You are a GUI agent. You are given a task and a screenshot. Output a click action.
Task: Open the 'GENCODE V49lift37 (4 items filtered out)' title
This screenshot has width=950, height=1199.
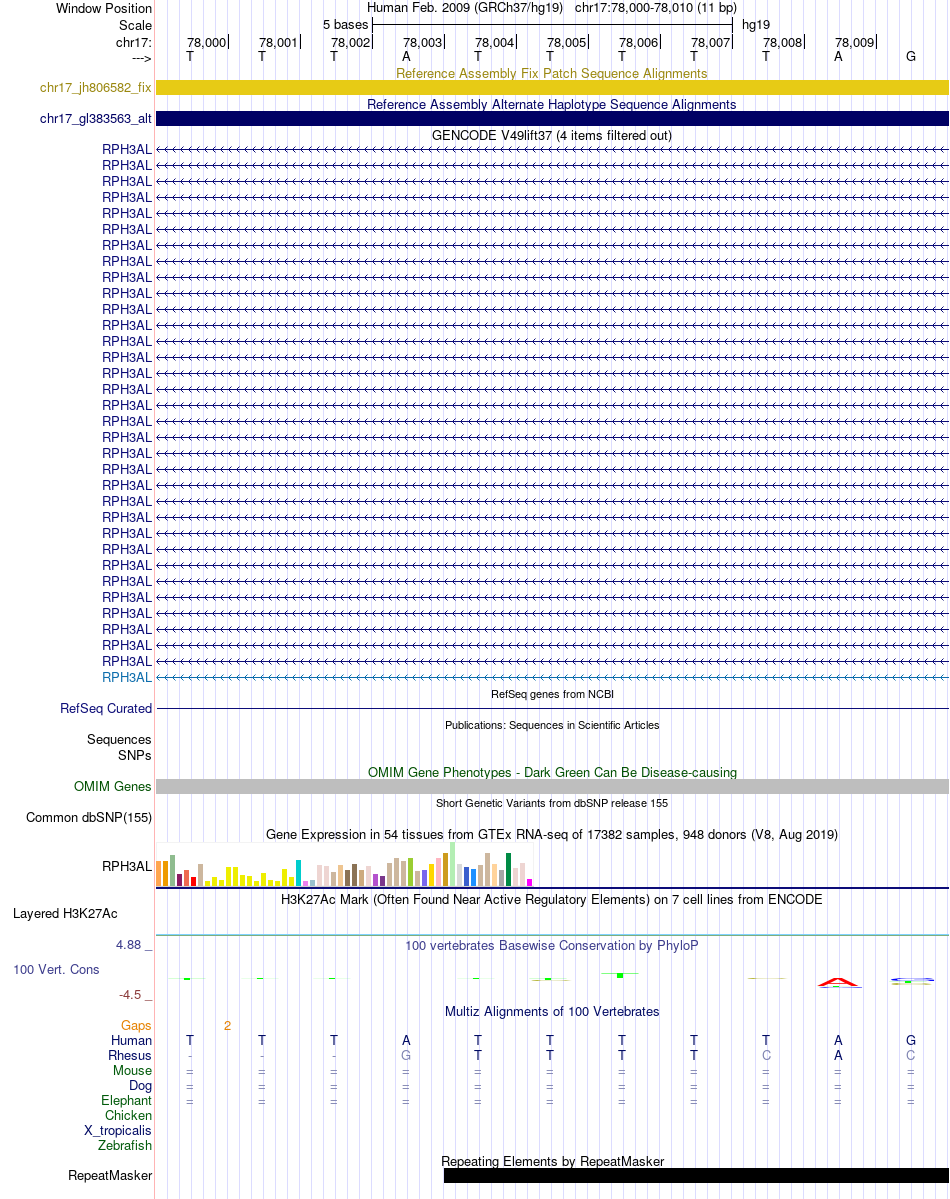[551, 135]
